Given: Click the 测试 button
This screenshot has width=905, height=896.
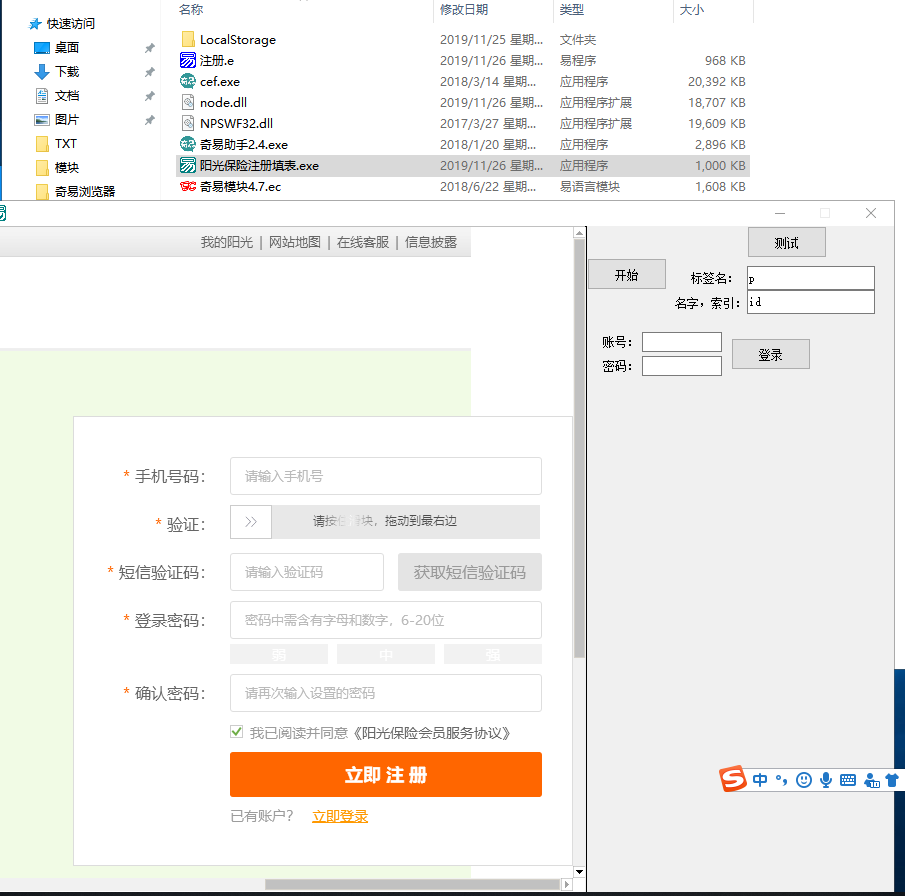Looking at the screenshot, I should pyautogui.click(x=787, y=242).
